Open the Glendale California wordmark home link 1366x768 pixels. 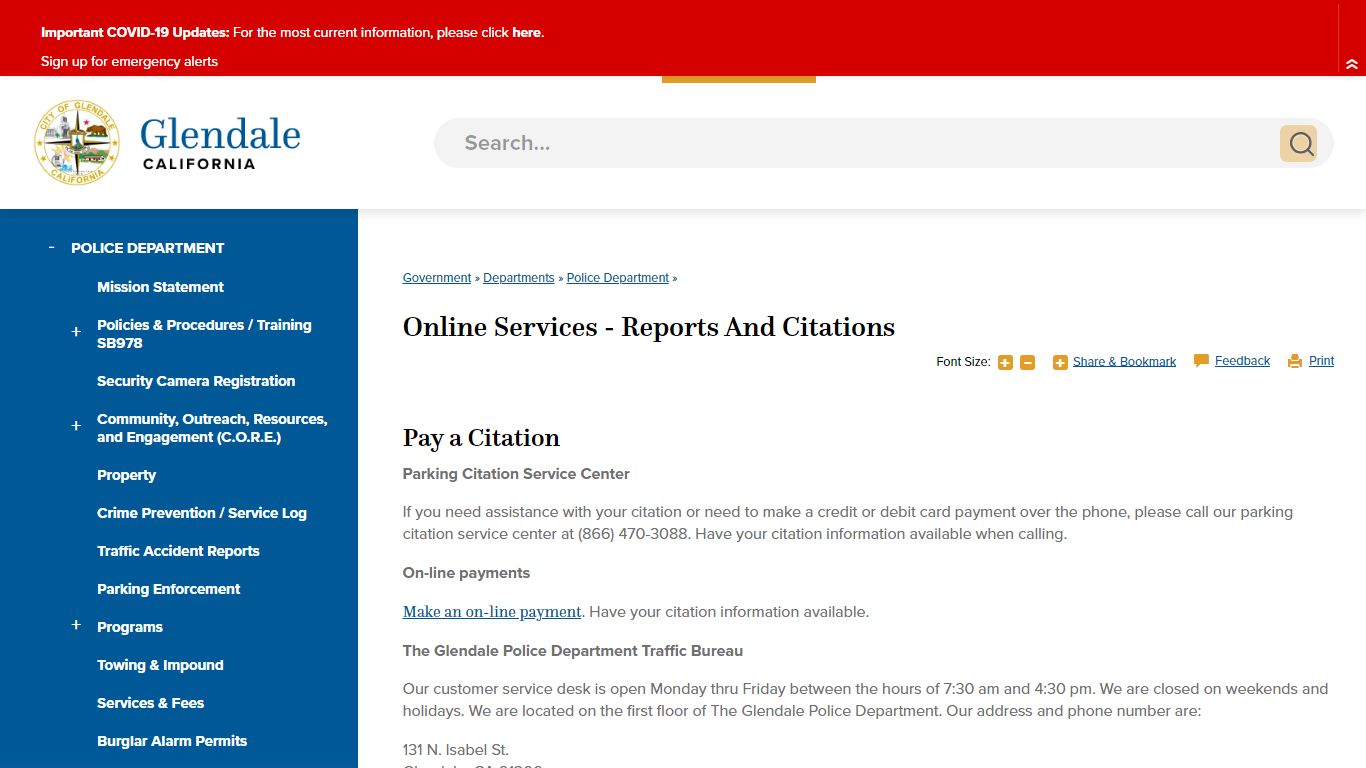point(220,143)
